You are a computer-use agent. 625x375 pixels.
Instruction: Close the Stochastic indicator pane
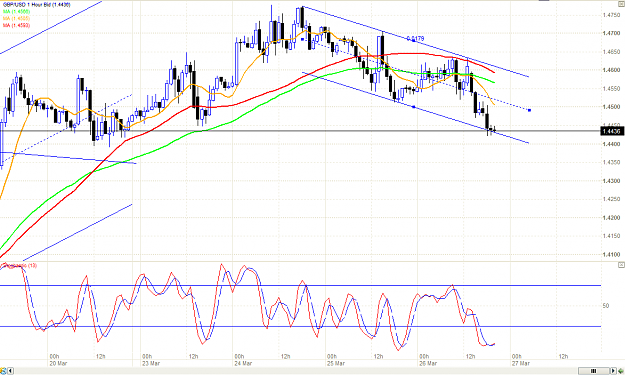click(x=621, y=265)
